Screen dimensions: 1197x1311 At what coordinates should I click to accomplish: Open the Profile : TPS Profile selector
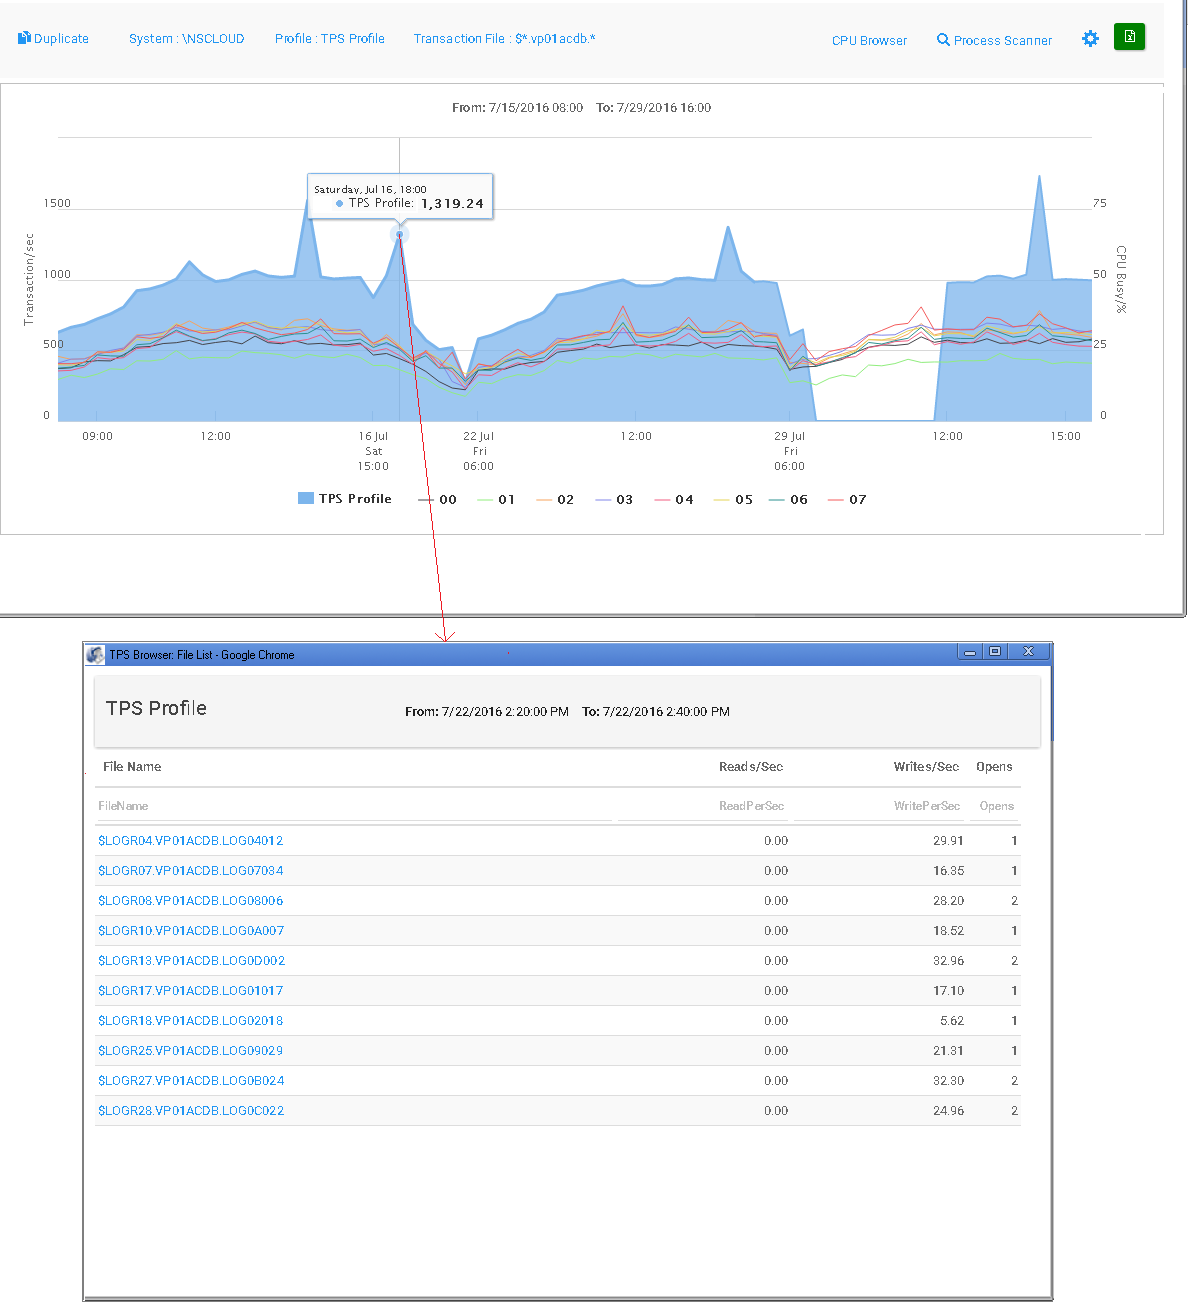[x=329, y=39]
